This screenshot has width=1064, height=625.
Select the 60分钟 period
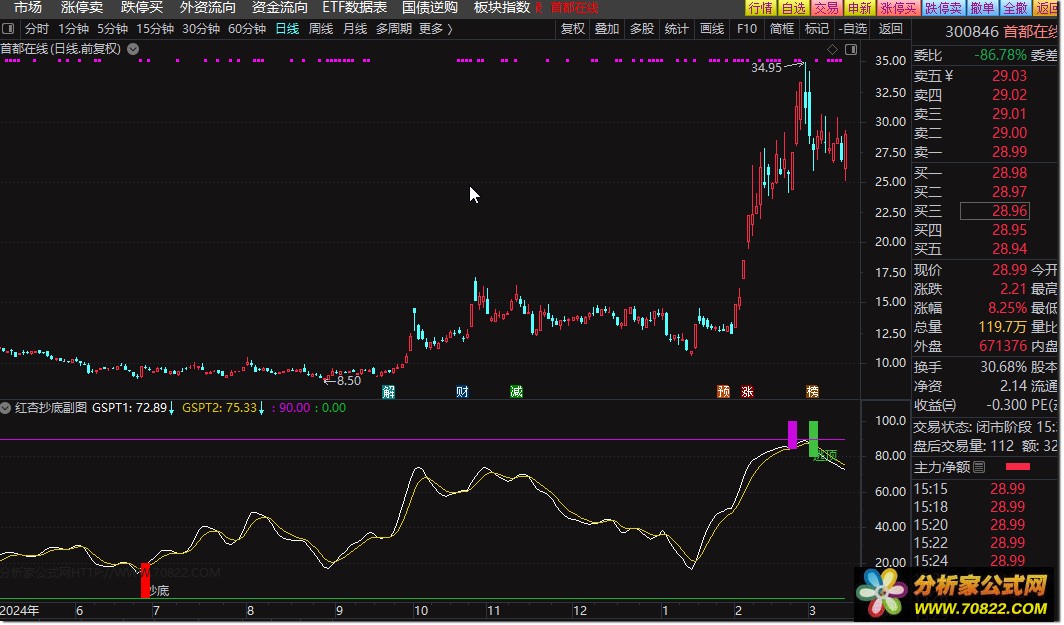247,29
